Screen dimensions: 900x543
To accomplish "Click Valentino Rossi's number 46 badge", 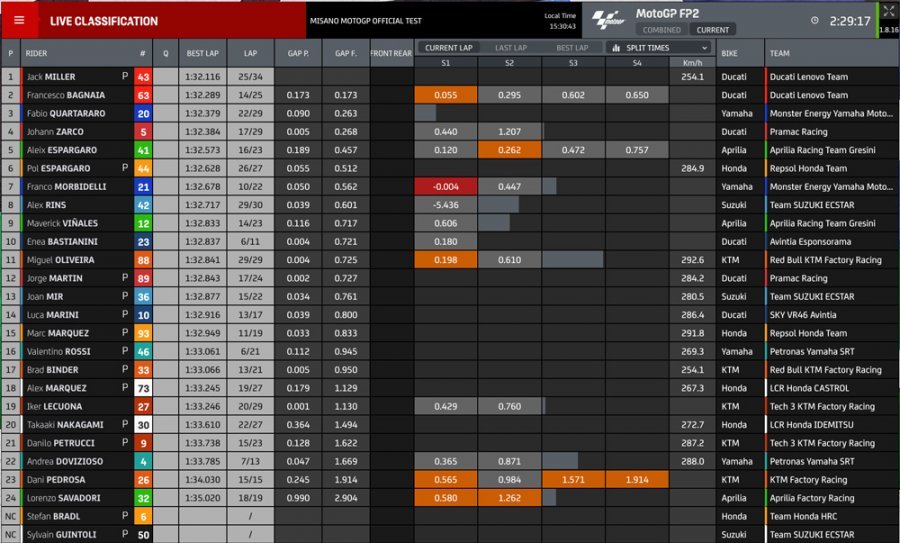I will [143, 351].
